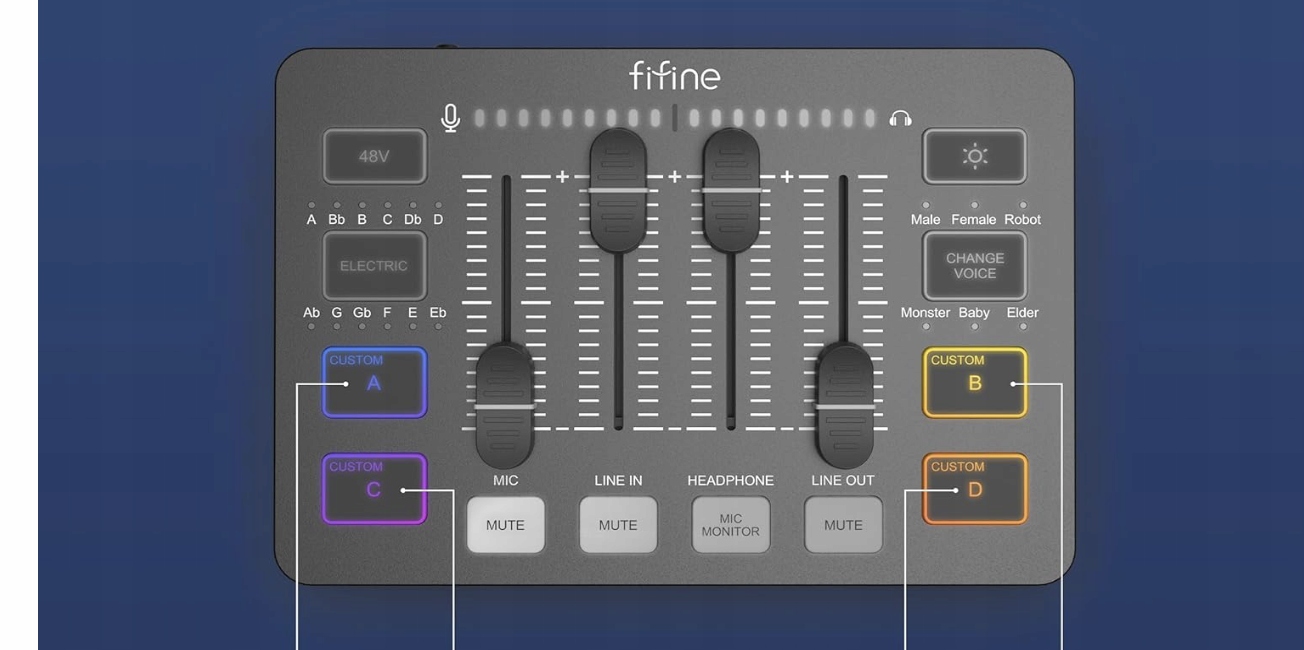Select the ELECTRIC key button
1304x650 pixels.
point(375,266)
